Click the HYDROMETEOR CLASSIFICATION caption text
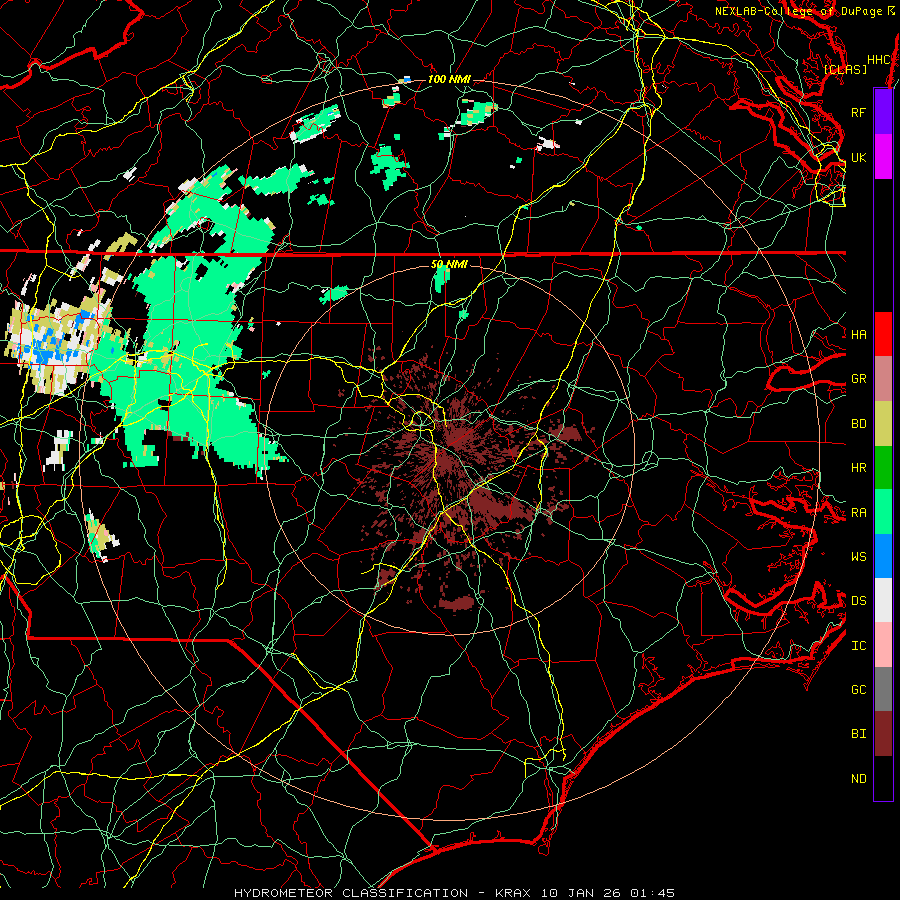Screen dimensions: 900x900 (x=351, y=893)
